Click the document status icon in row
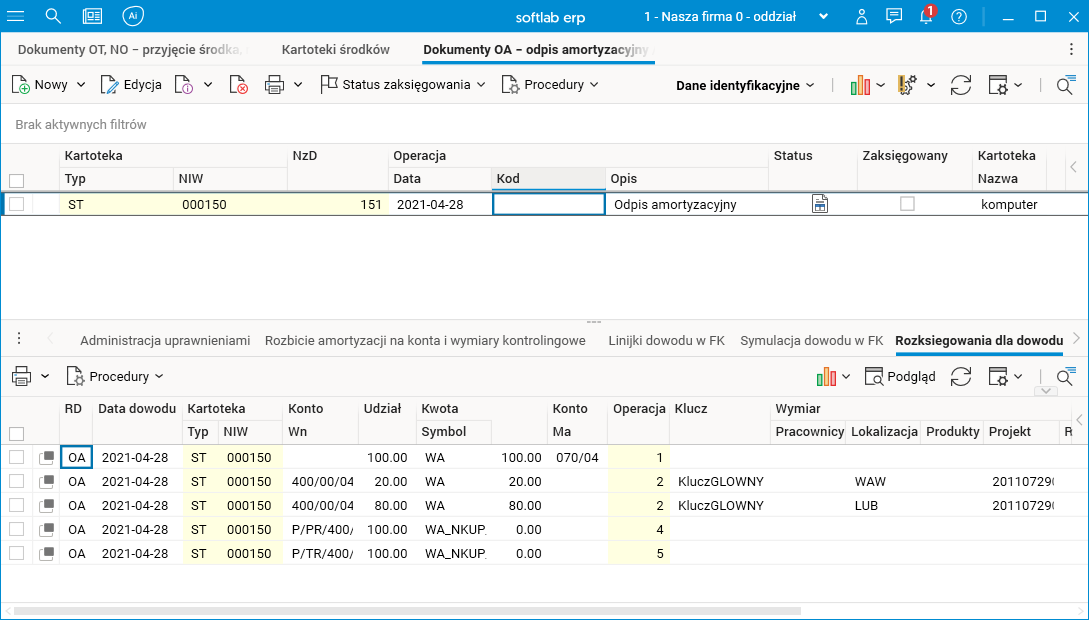The width and height of the screenshot is (1090, 620). [820, 204]
